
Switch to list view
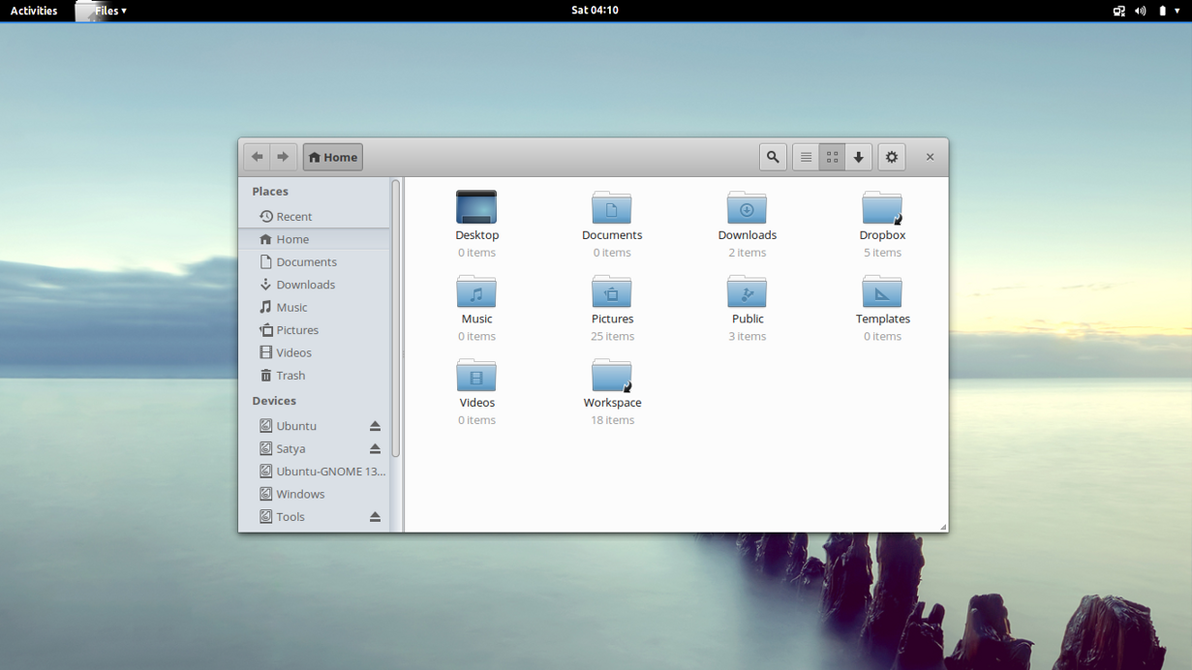pos(806,157)
